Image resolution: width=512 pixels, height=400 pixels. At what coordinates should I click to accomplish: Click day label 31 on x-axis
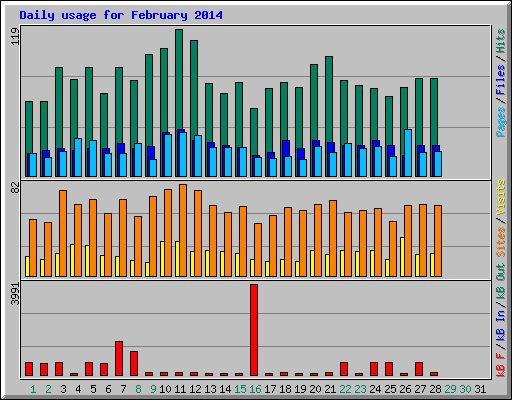[480, 389]
